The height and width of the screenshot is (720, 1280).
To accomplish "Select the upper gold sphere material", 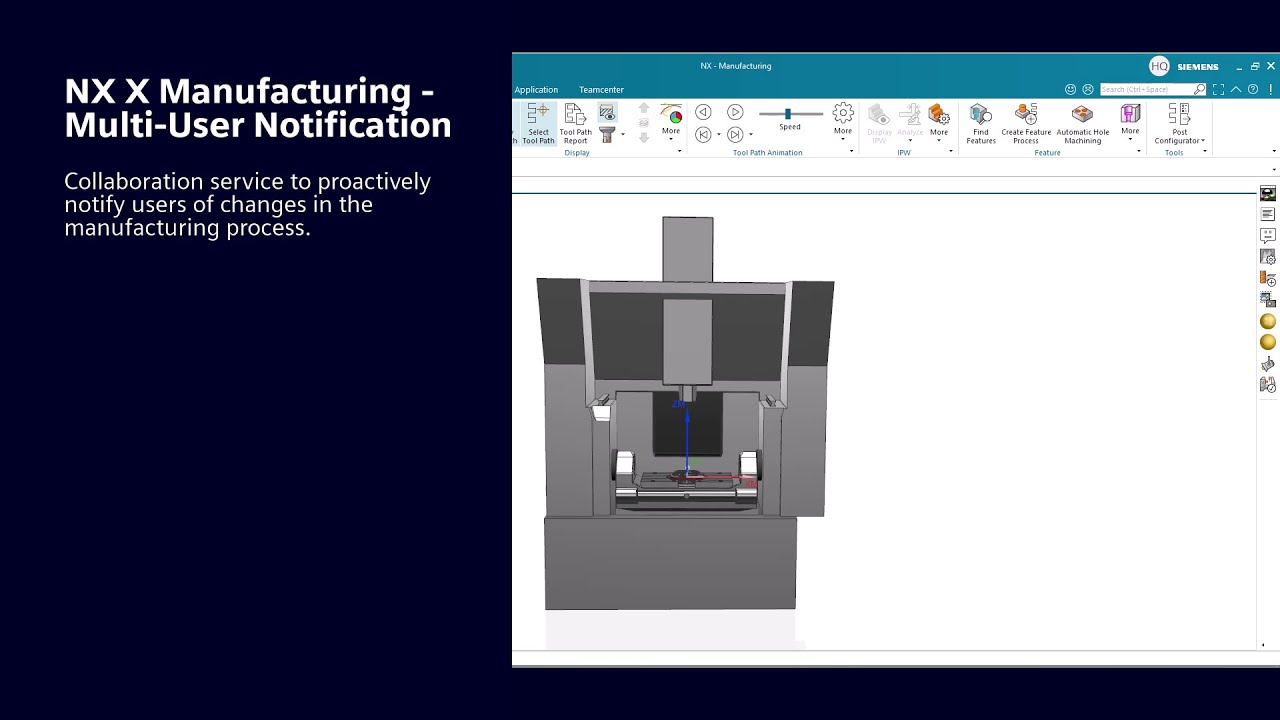I will pos(1268,321).
